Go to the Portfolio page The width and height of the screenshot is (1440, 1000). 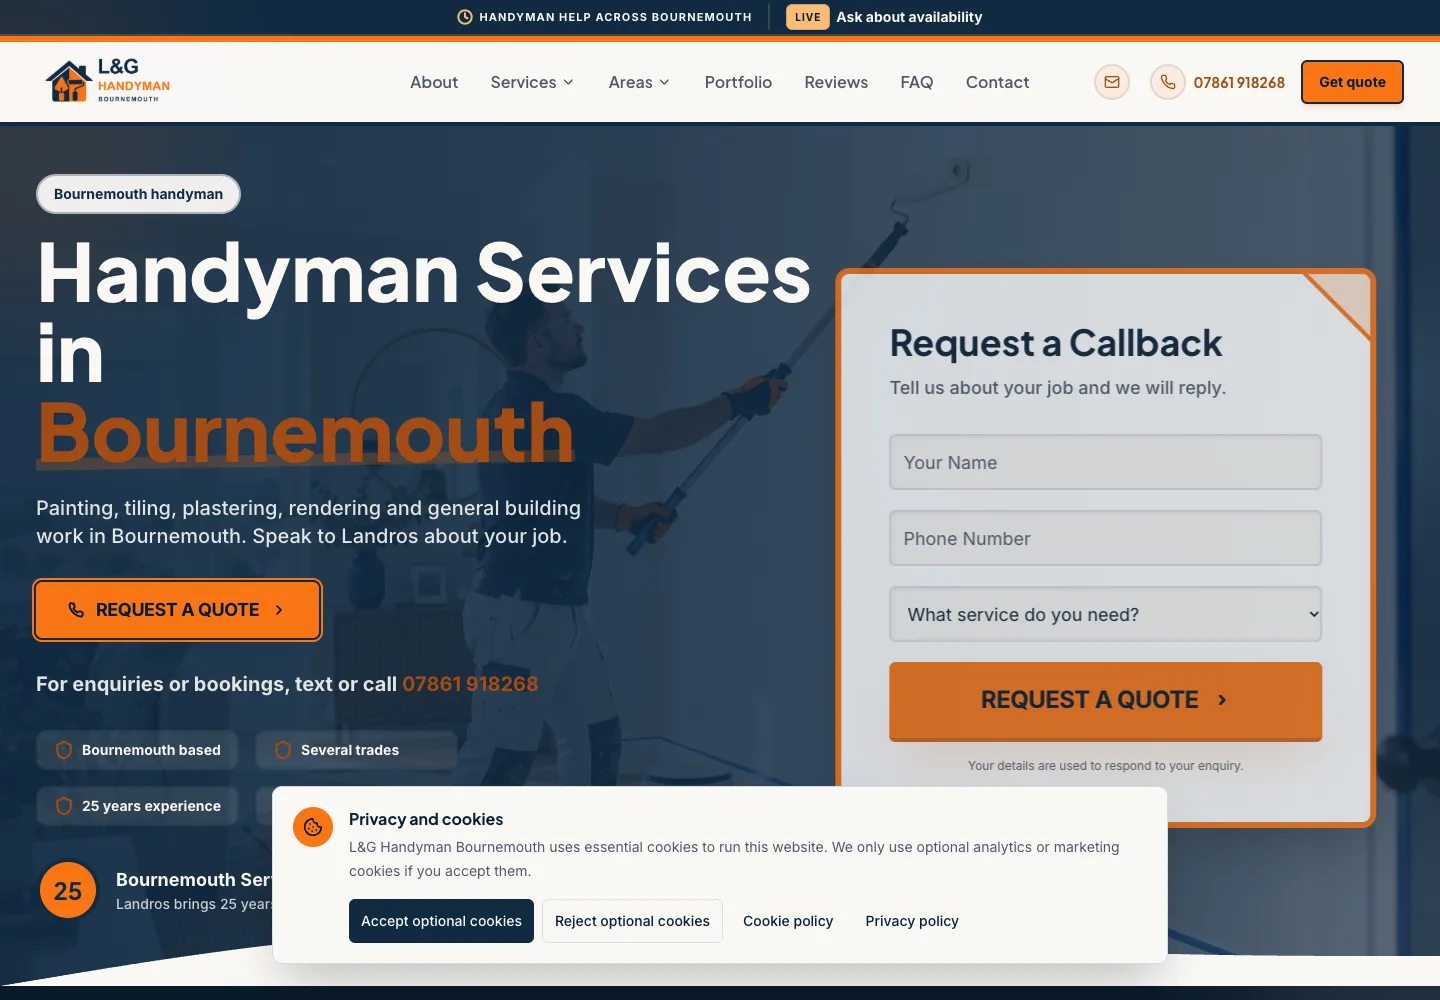tap(738, 82)
